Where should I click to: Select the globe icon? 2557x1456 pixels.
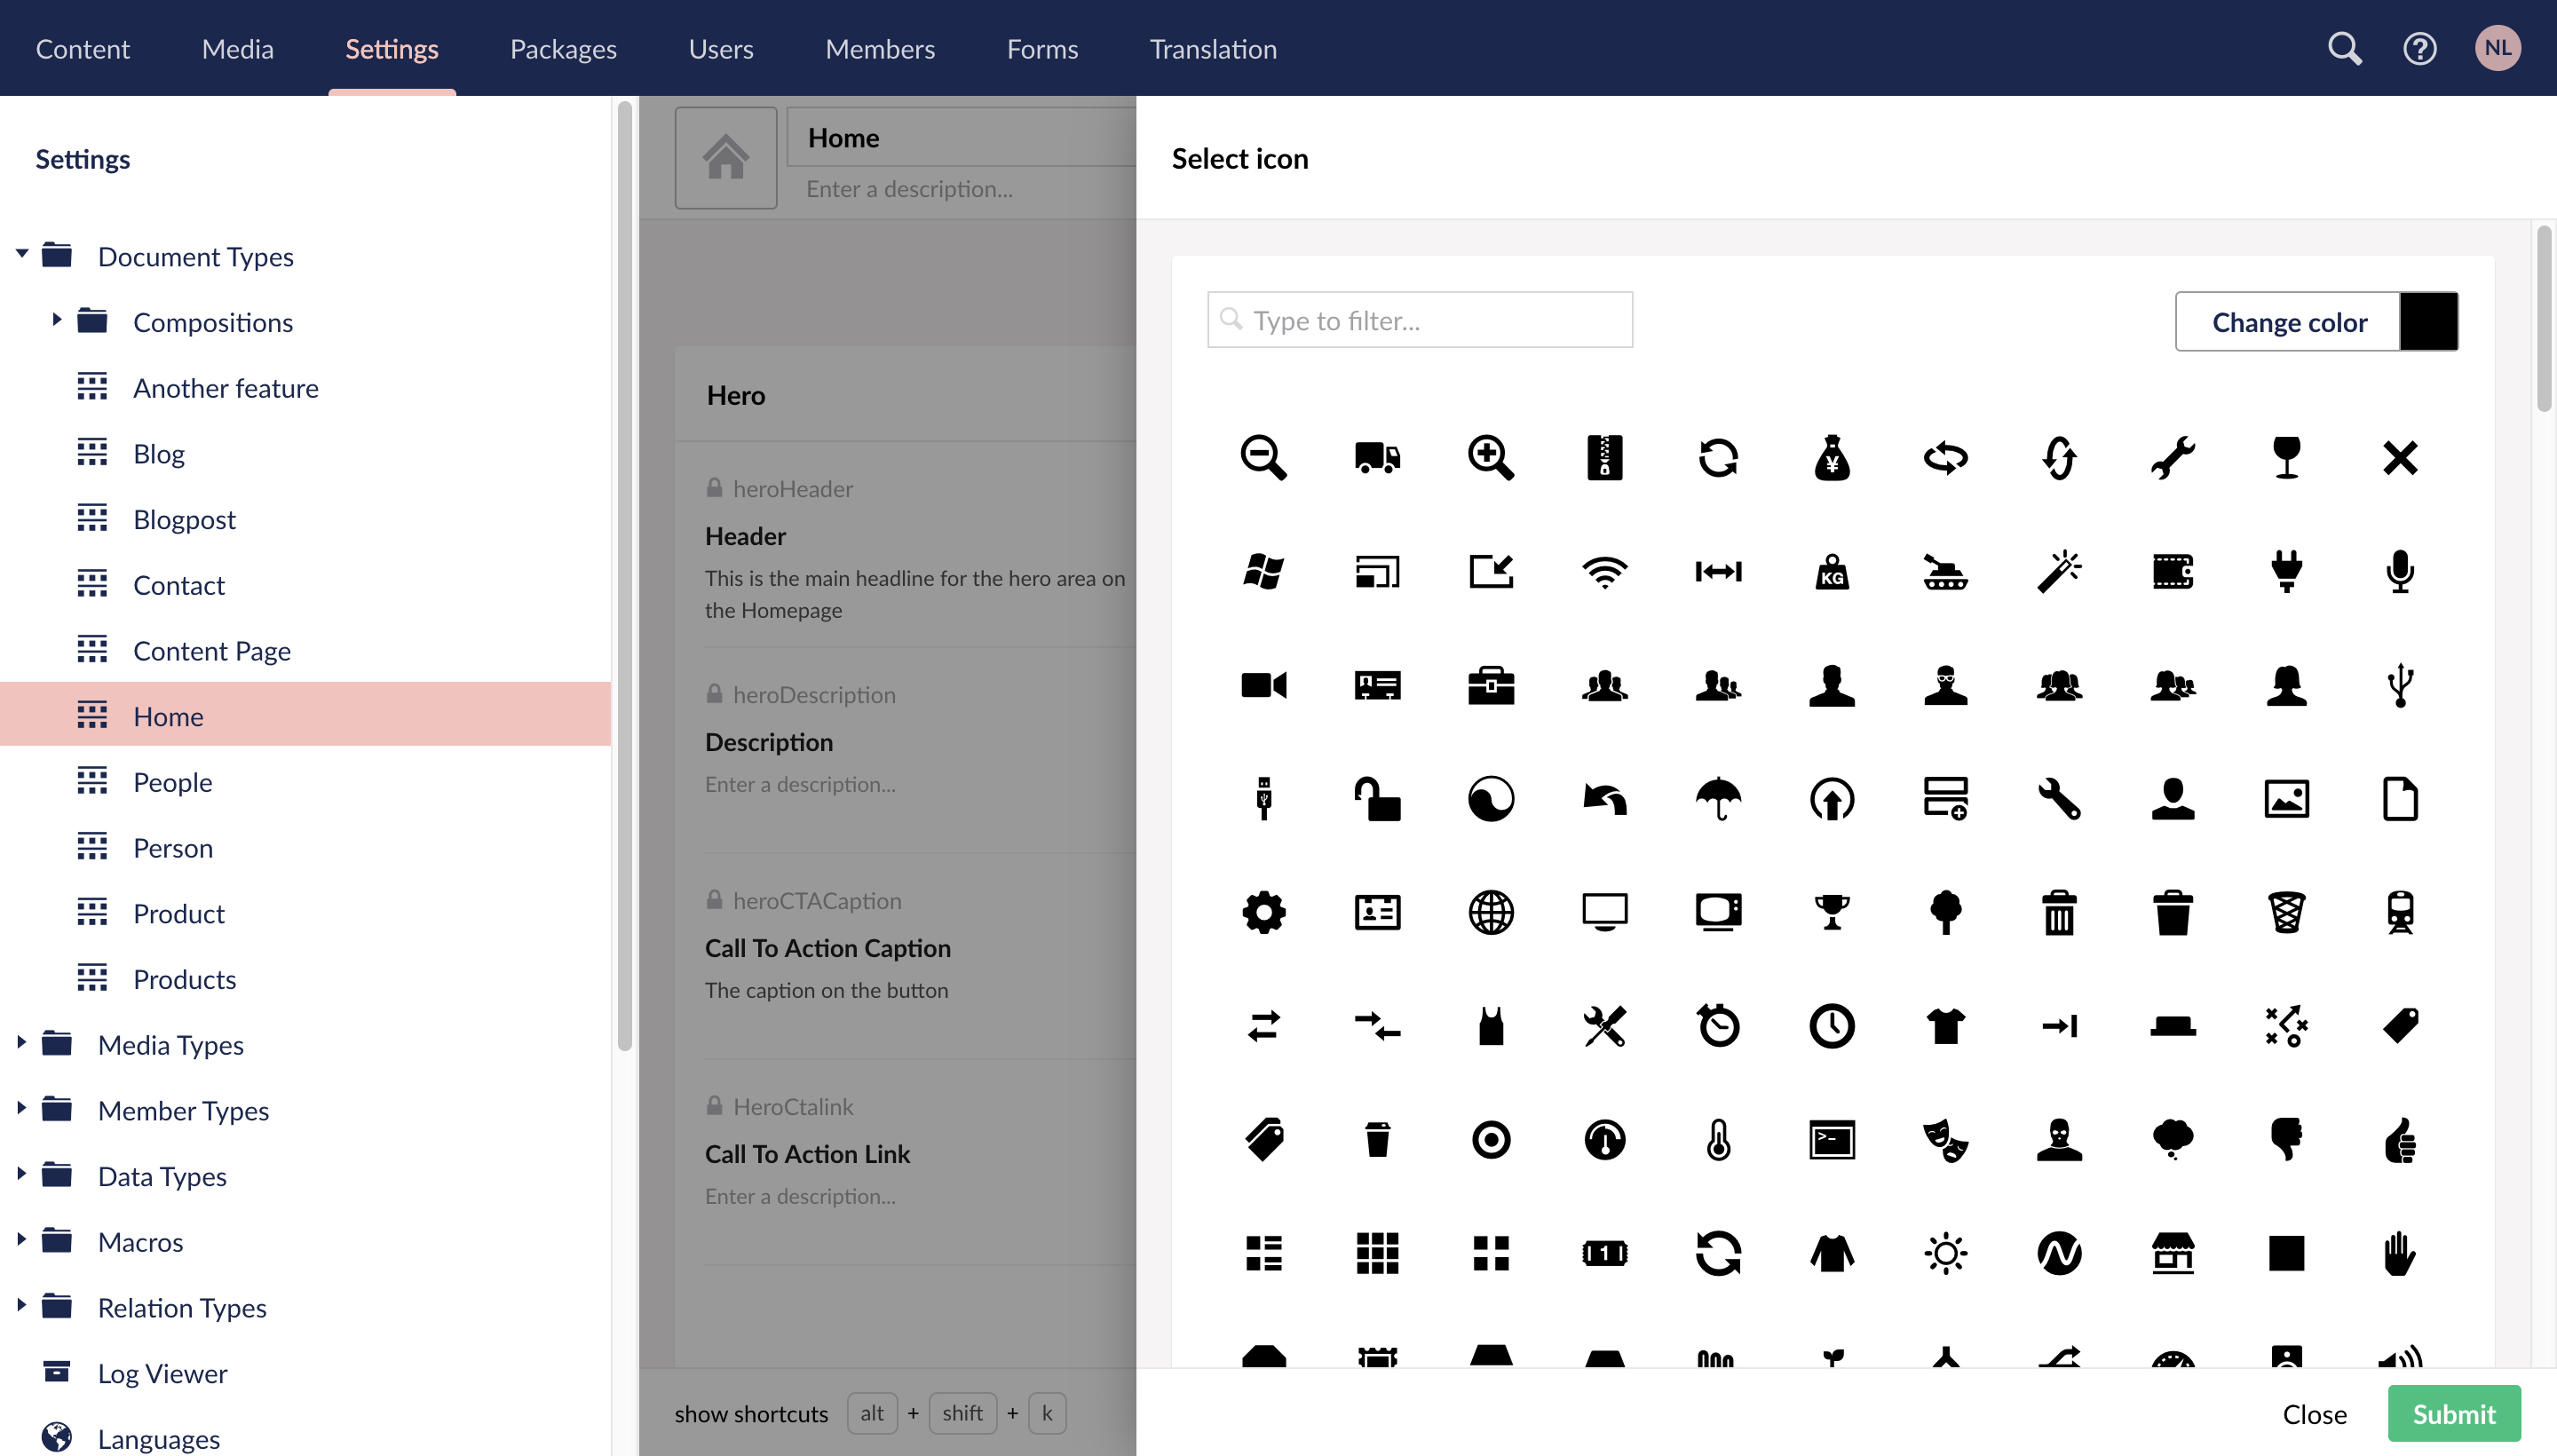tap(1491, 911)
